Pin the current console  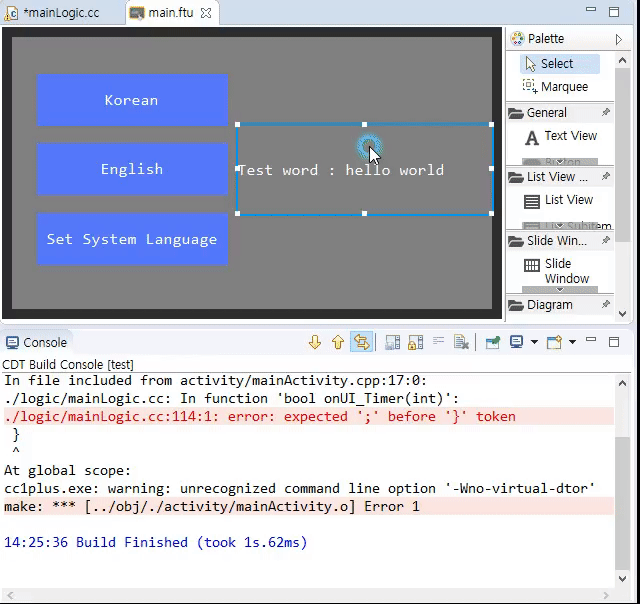tap(493, 342)
